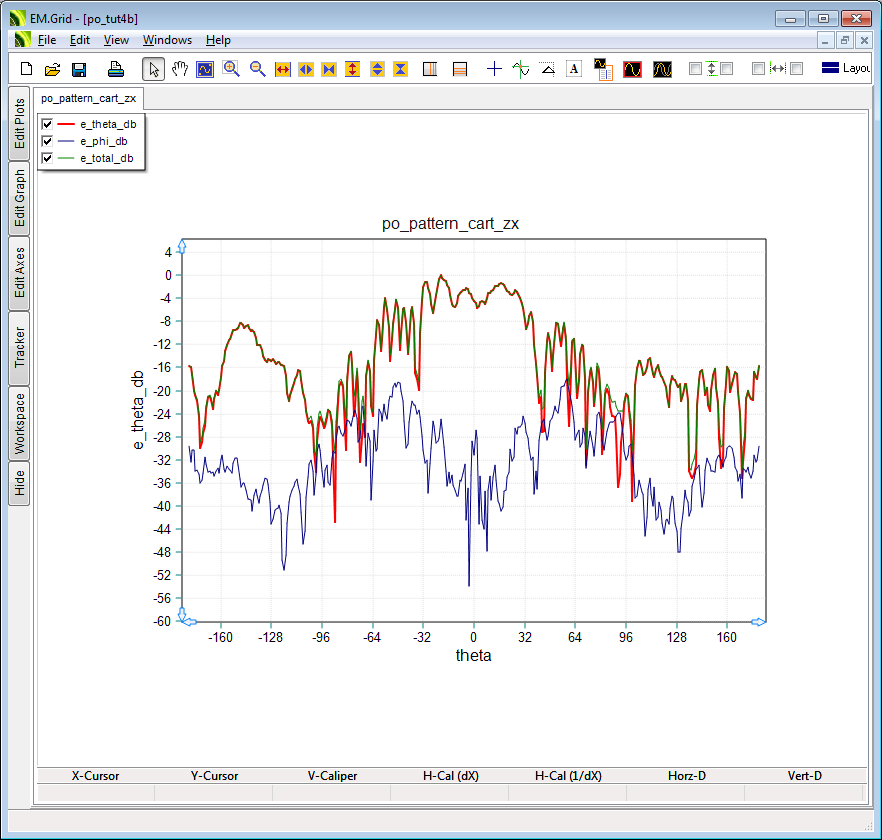Open the Tracker side panel

click(x=19, y=348)
